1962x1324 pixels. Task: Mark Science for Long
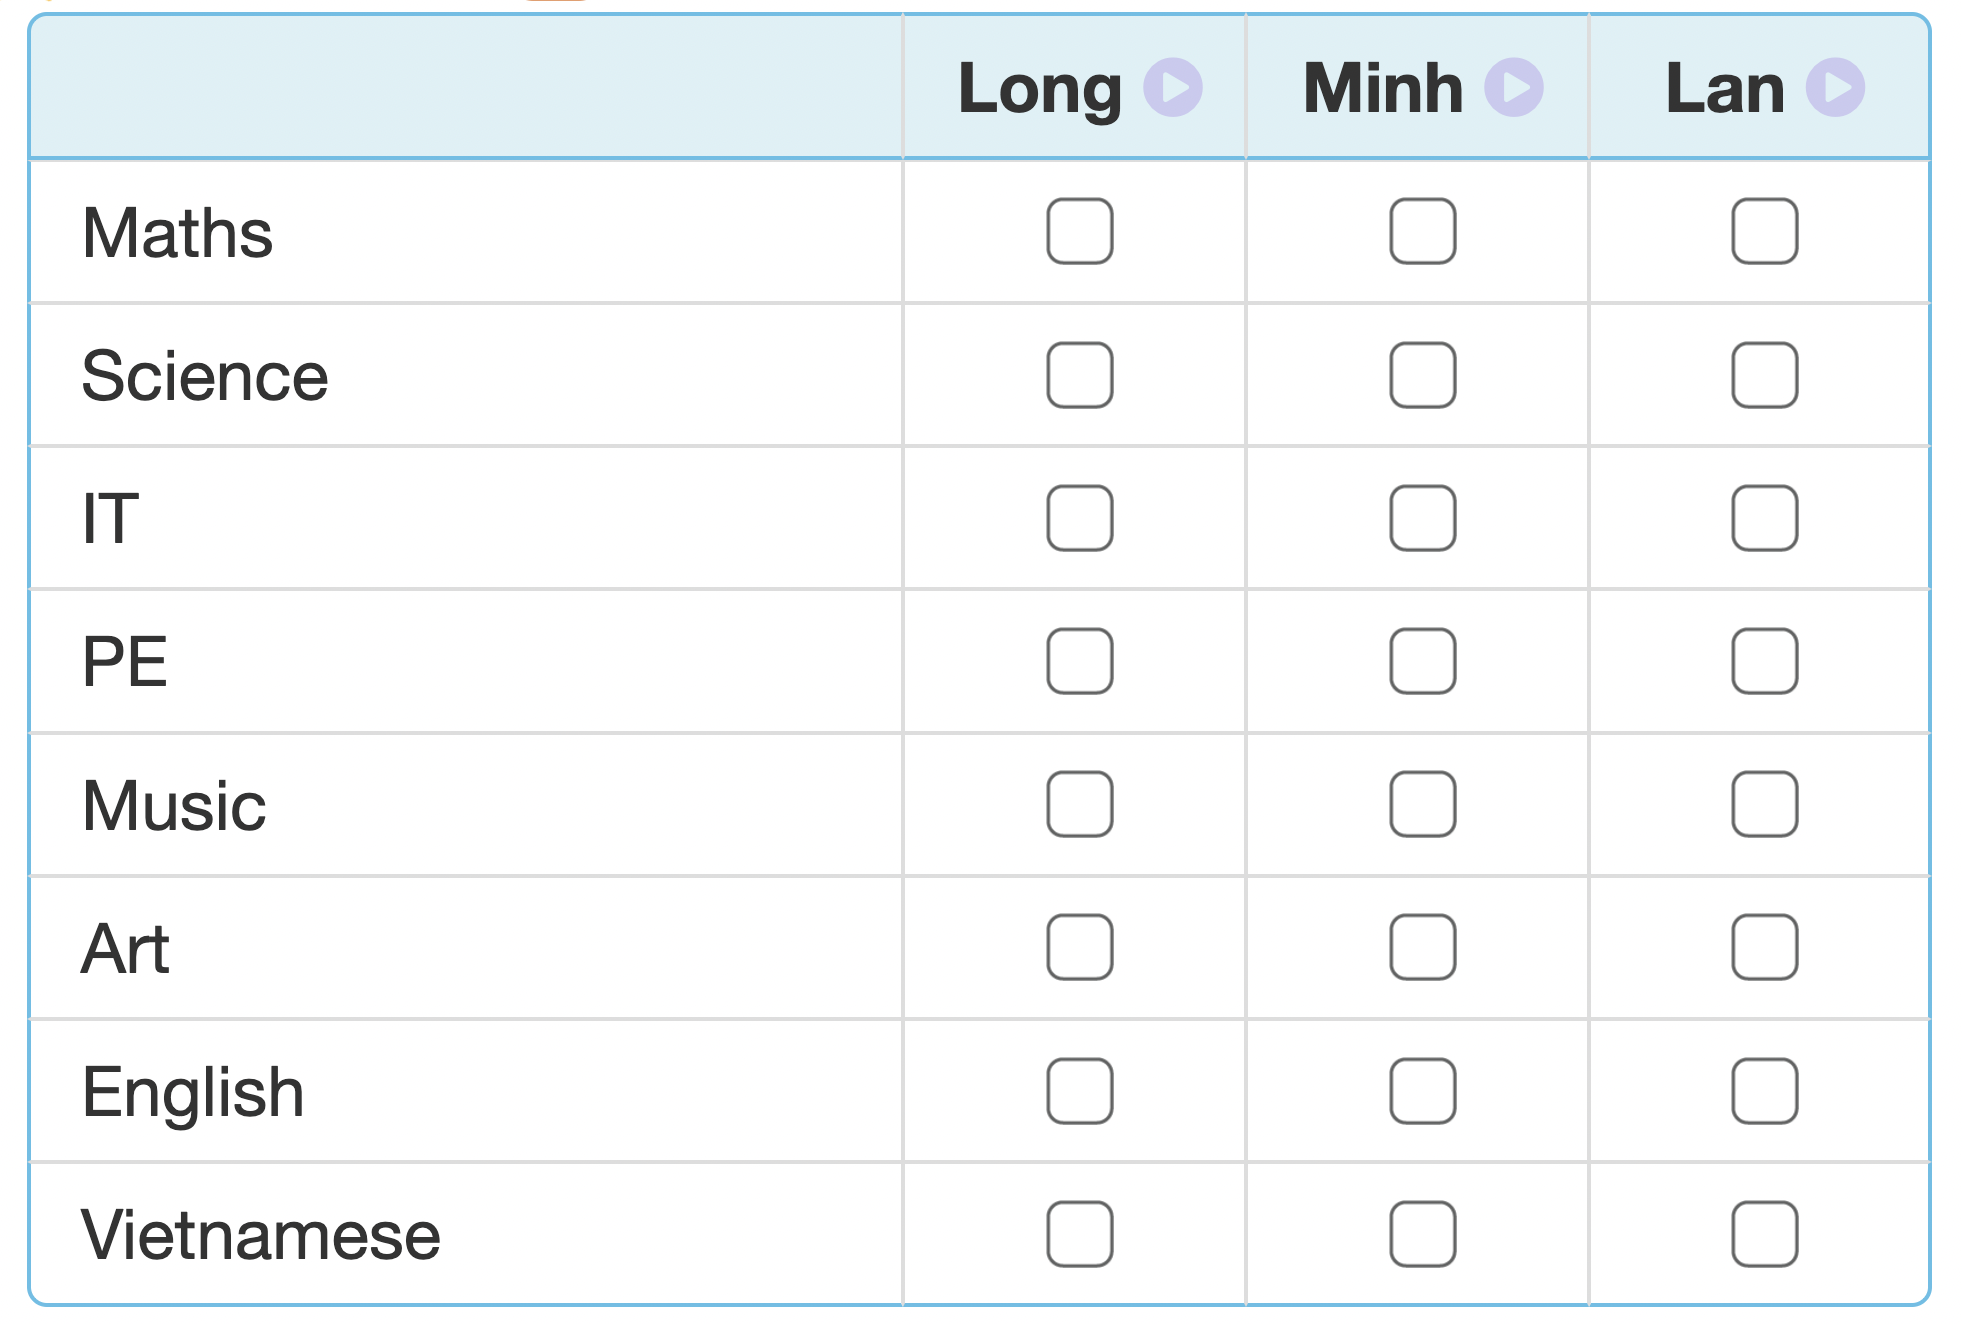coord(1079,375)
